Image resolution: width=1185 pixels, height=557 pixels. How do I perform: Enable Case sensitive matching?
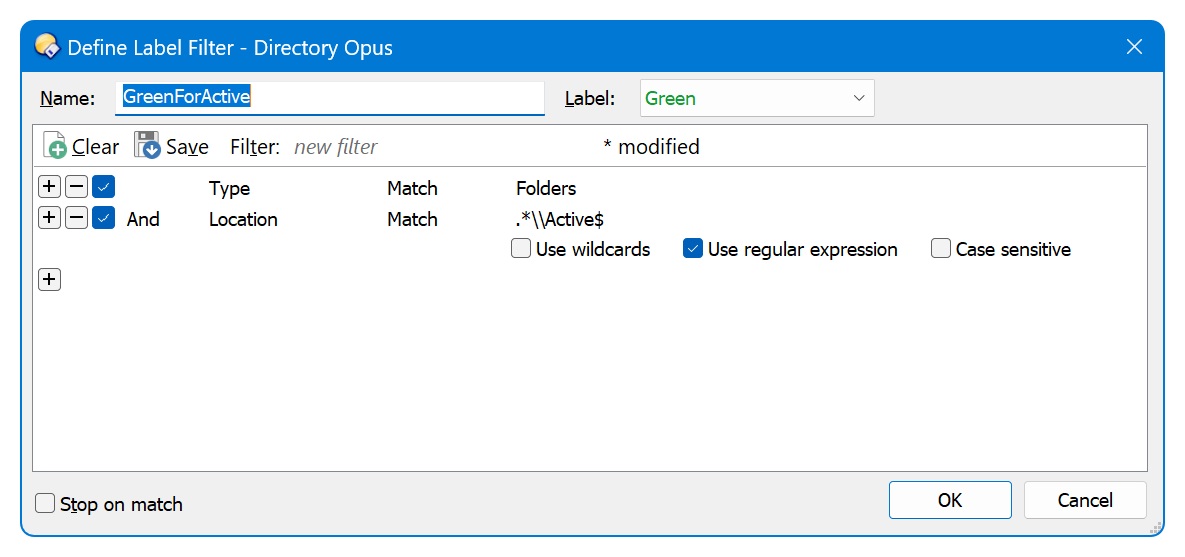(1001, 249)
